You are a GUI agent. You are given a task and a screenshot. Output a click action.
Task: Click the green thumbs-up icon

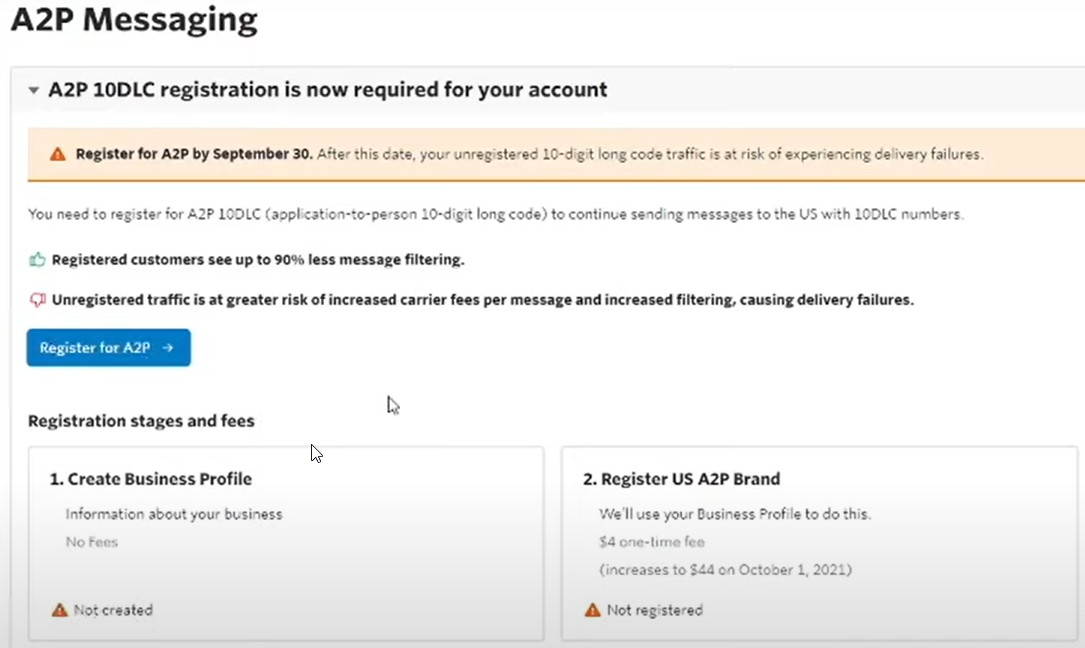click(x=37, y=260)
